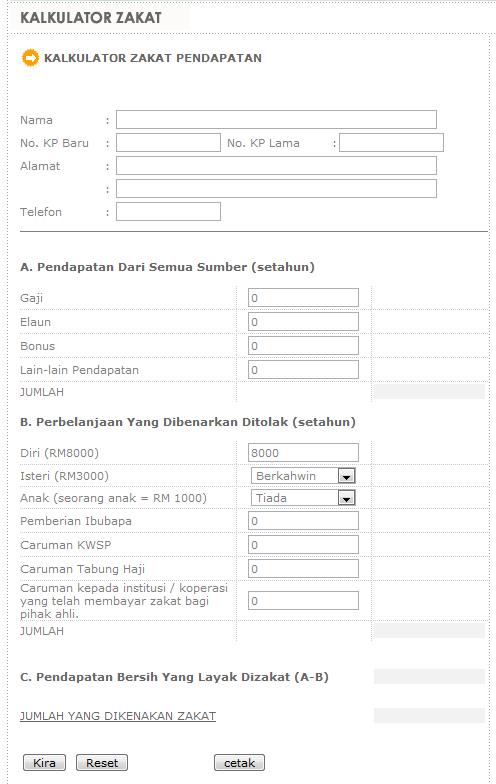Select the Lain-lain Pendapatan field
The height and width of the screenshot is (784, 496).
point(304,370)
